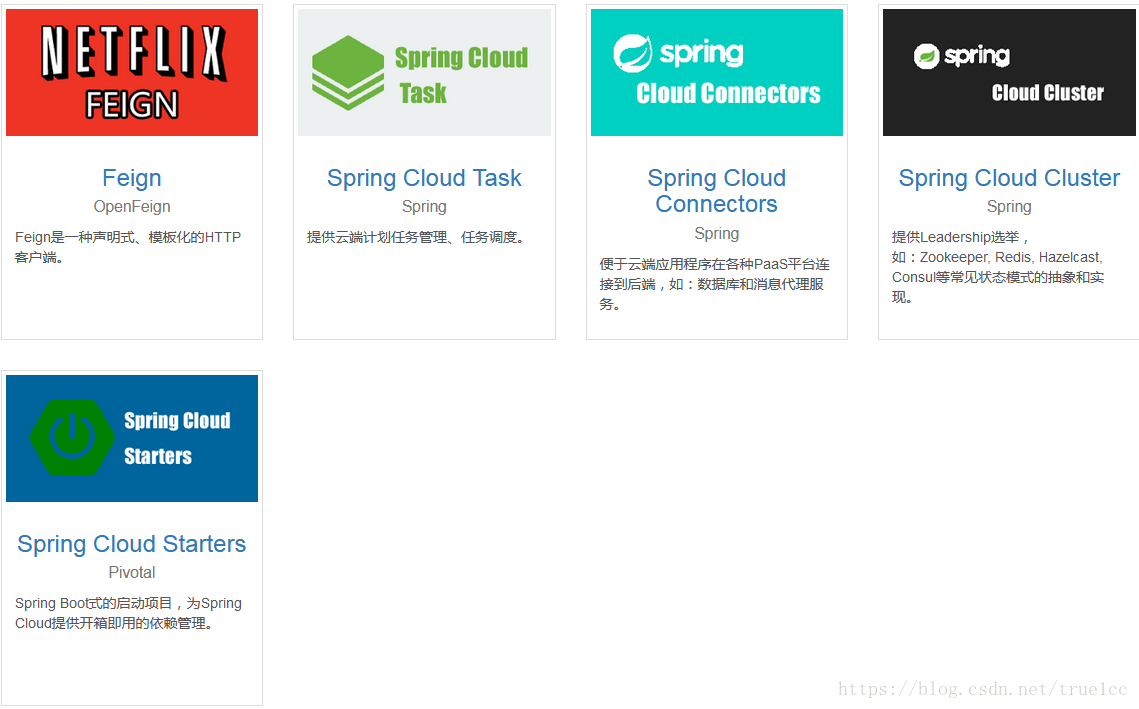
Task: Click the green power hexagon Starters icon
Action: click(x=72, y=437)
